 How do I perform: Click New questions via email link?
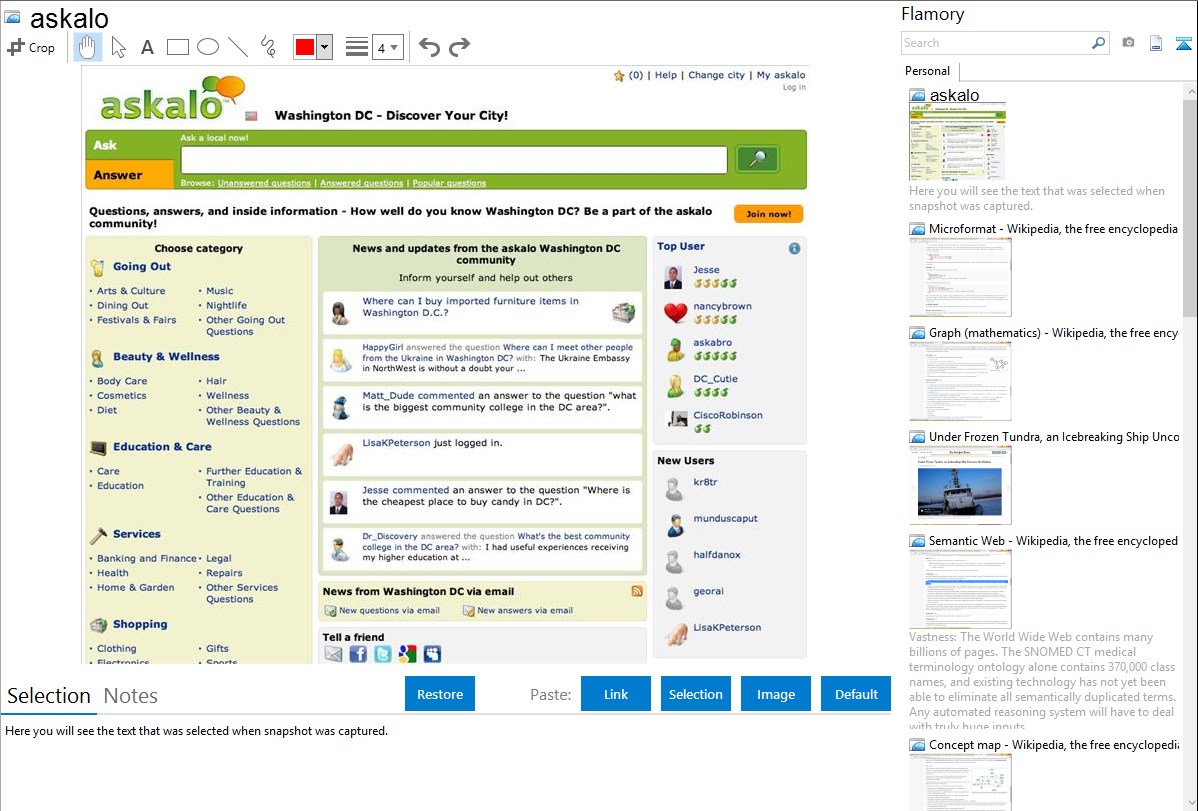coord(389,610)
